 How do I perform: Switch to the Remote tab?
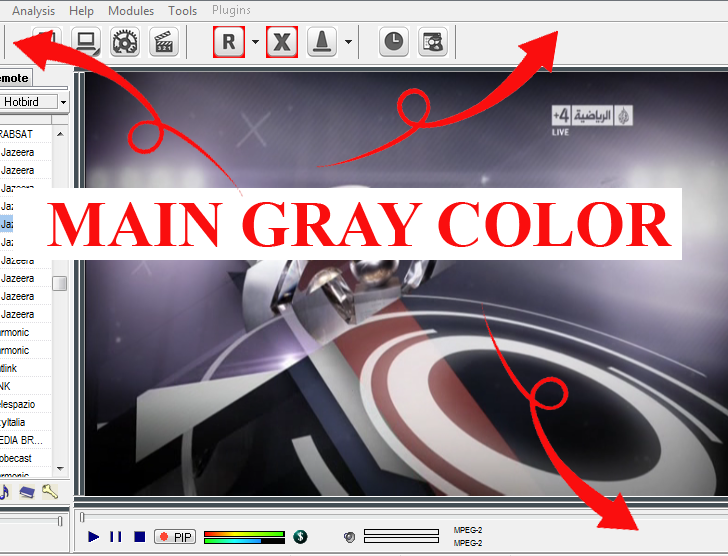tap(14, 78)
